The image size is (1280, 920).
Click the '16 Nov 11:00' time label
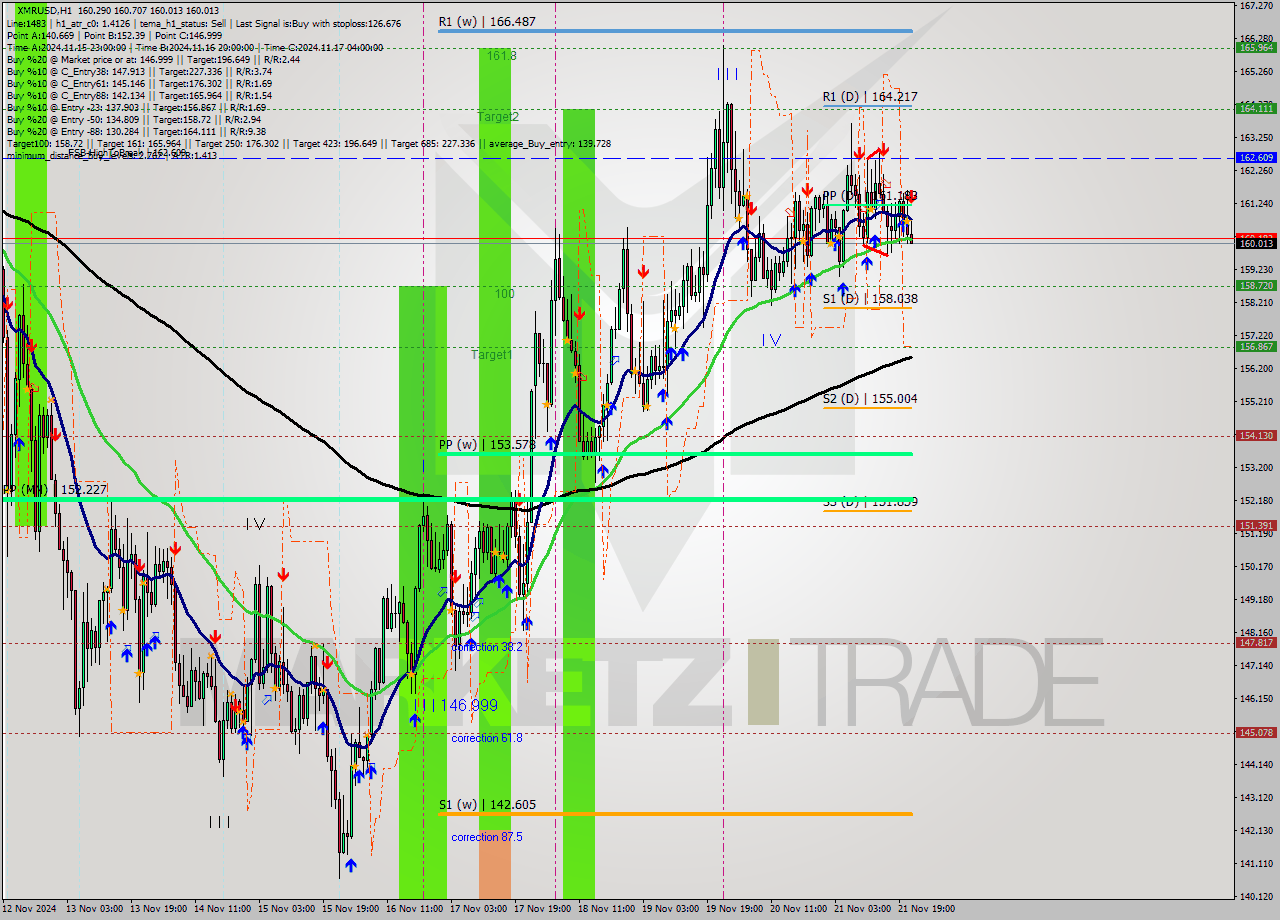414,909
